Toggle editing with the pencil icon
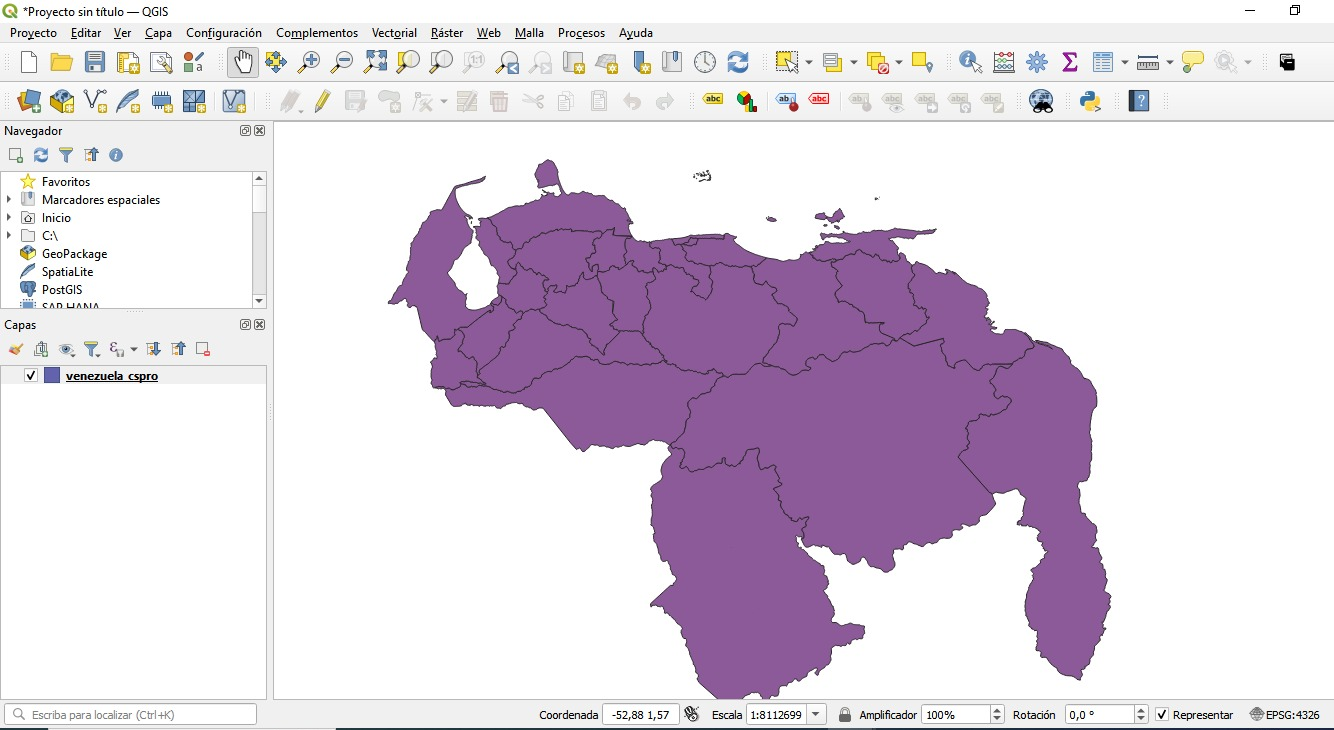Viewport: 1334px width, 730px height. tap(322, 101)
